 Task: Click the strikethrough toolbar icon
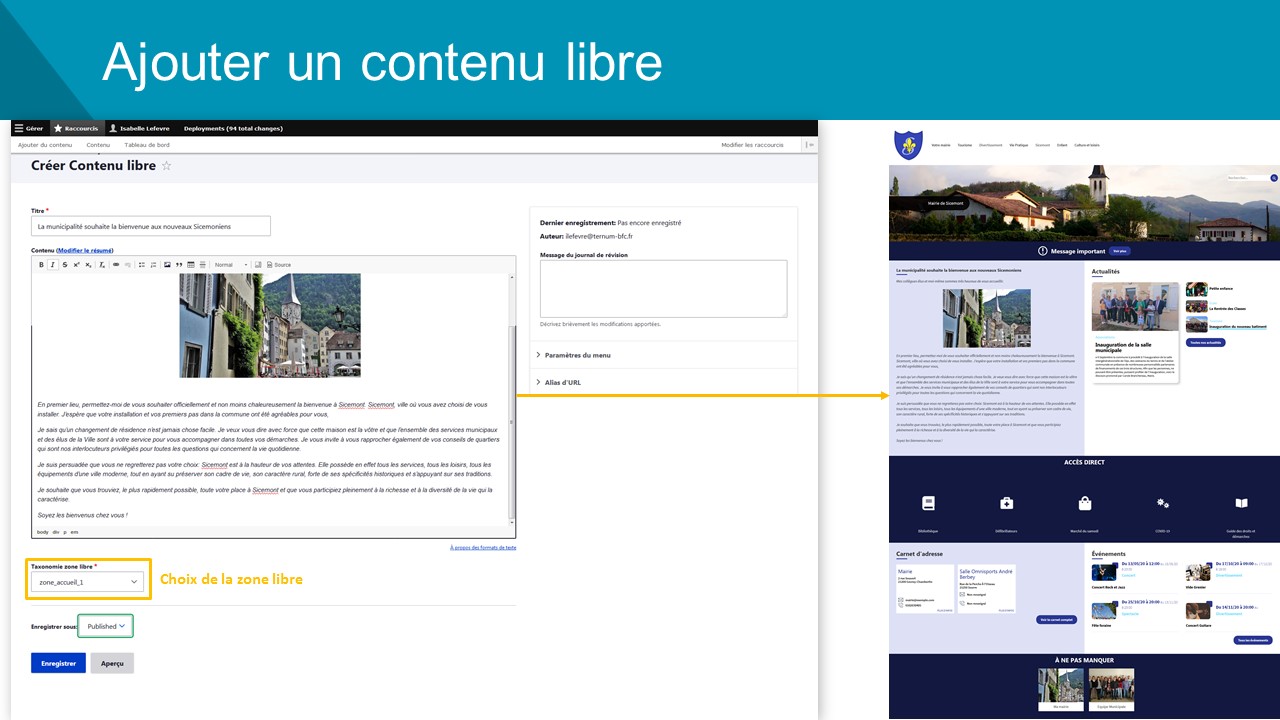point(65,265)
